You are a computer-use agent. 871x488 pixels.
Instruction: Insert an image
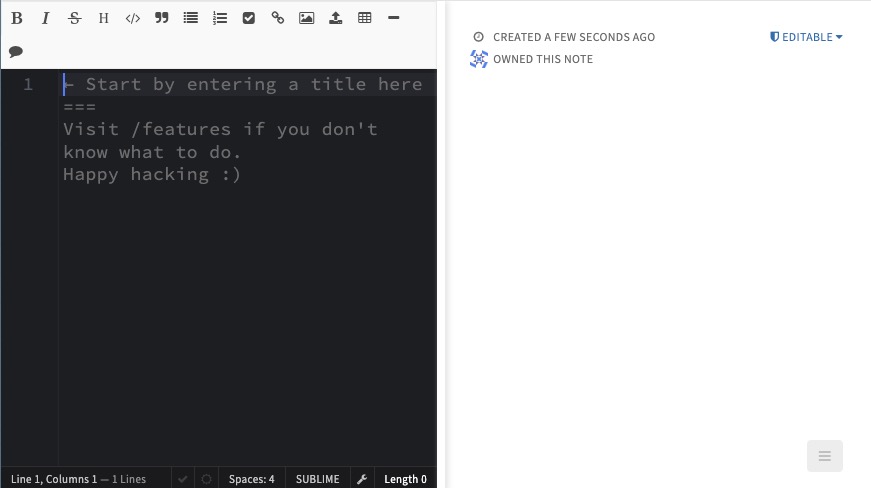[x=307, y=18]
